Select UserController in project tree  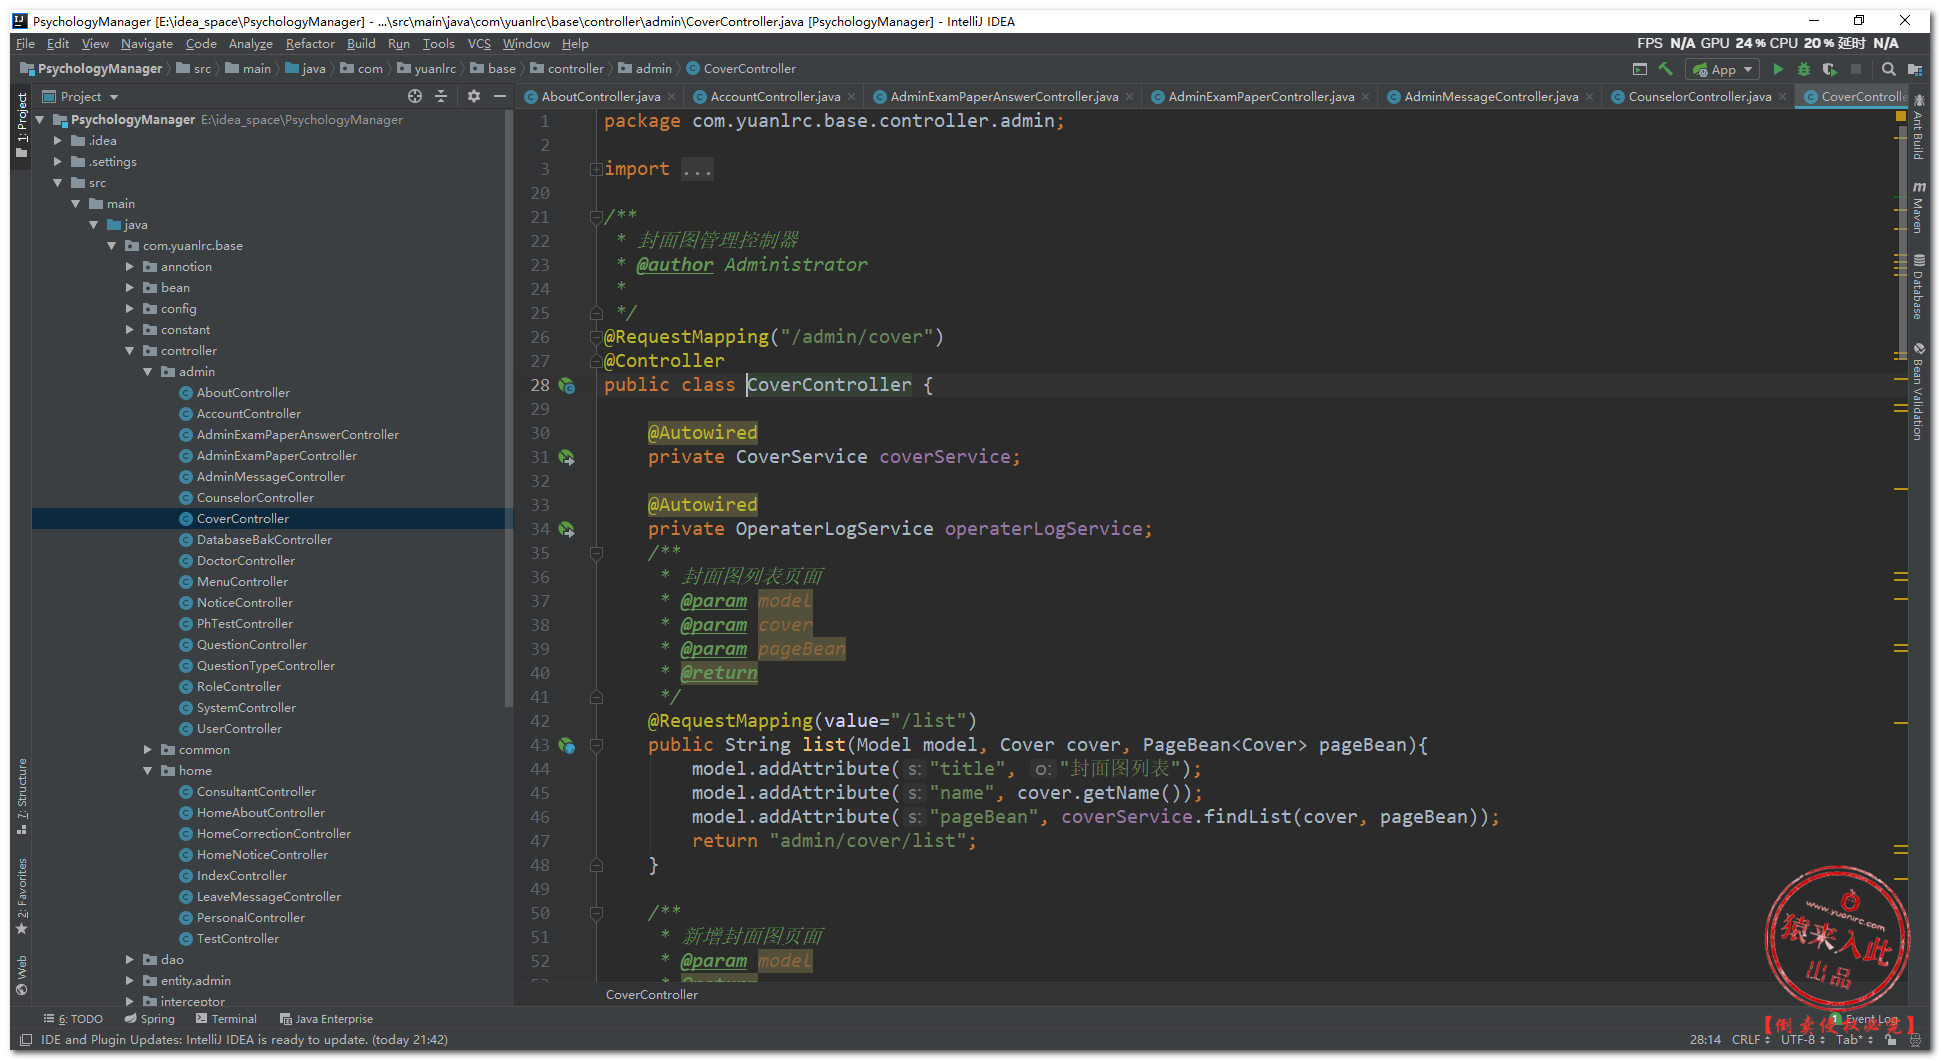[239, 728]
